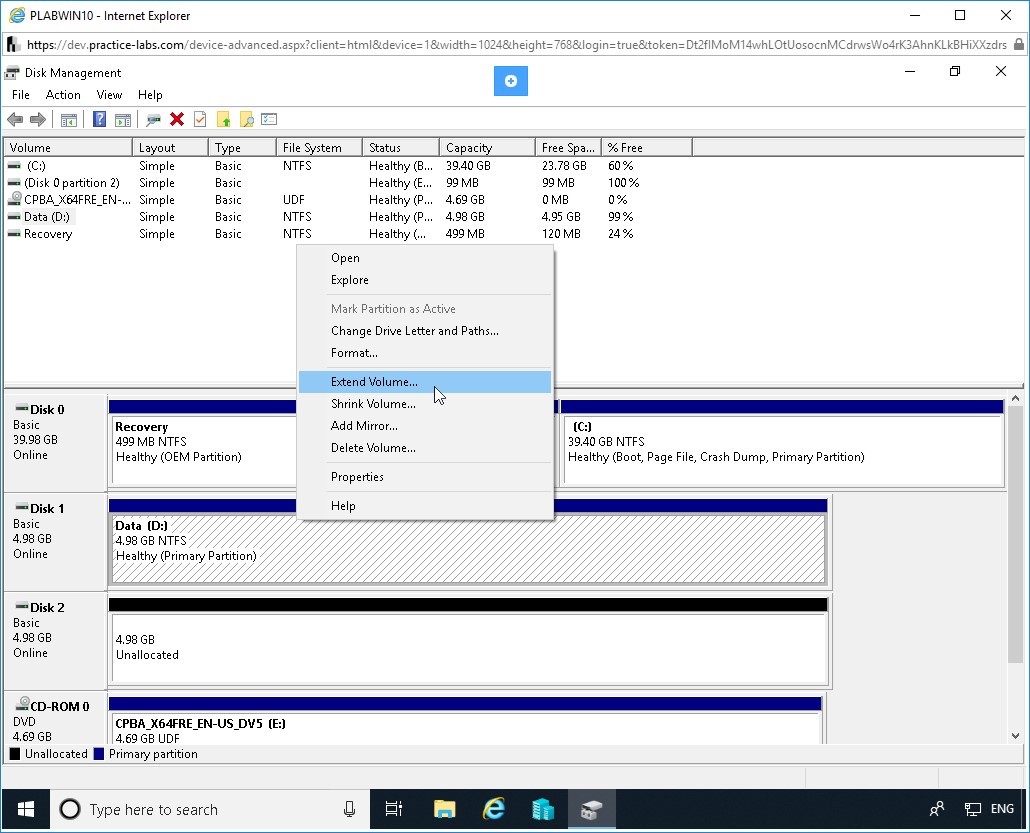Click the Windows Start button

tap(26, 809)
